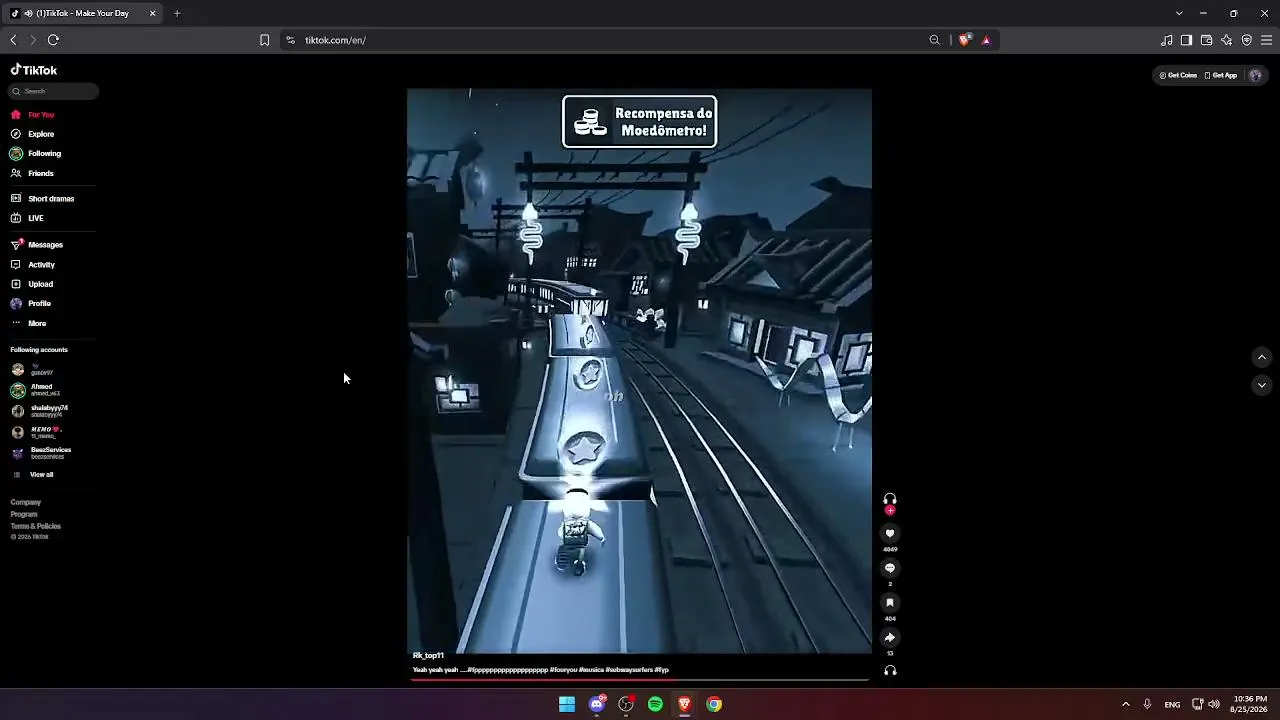The height and width of the screenshot is (720, 1280).
Task: Go to the previous video
Action: [x=1262, y=357]
